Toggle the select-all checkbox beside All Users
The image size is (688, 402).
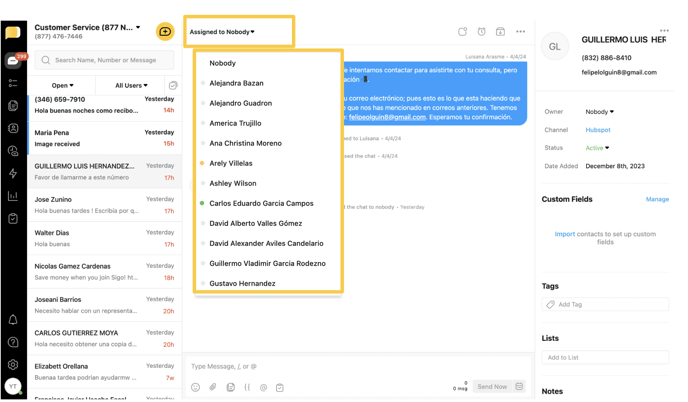(172, 86)
